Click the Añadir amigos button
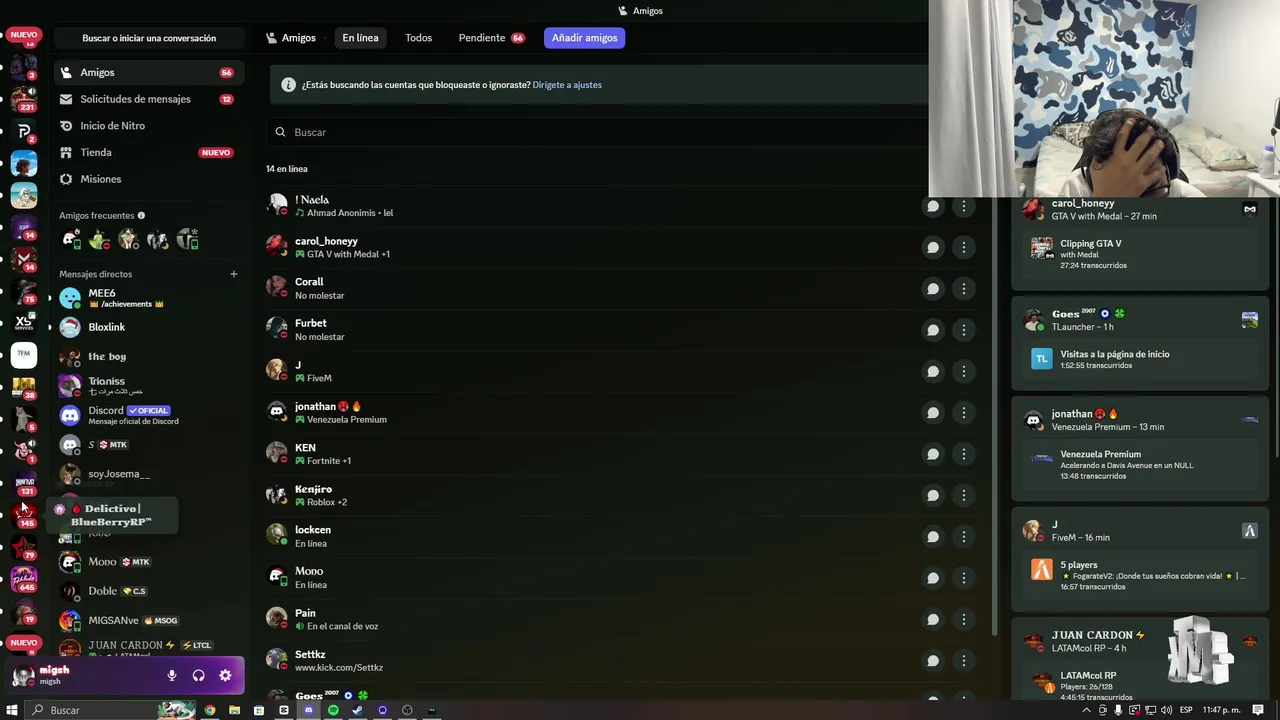 (x=585, y=38)
